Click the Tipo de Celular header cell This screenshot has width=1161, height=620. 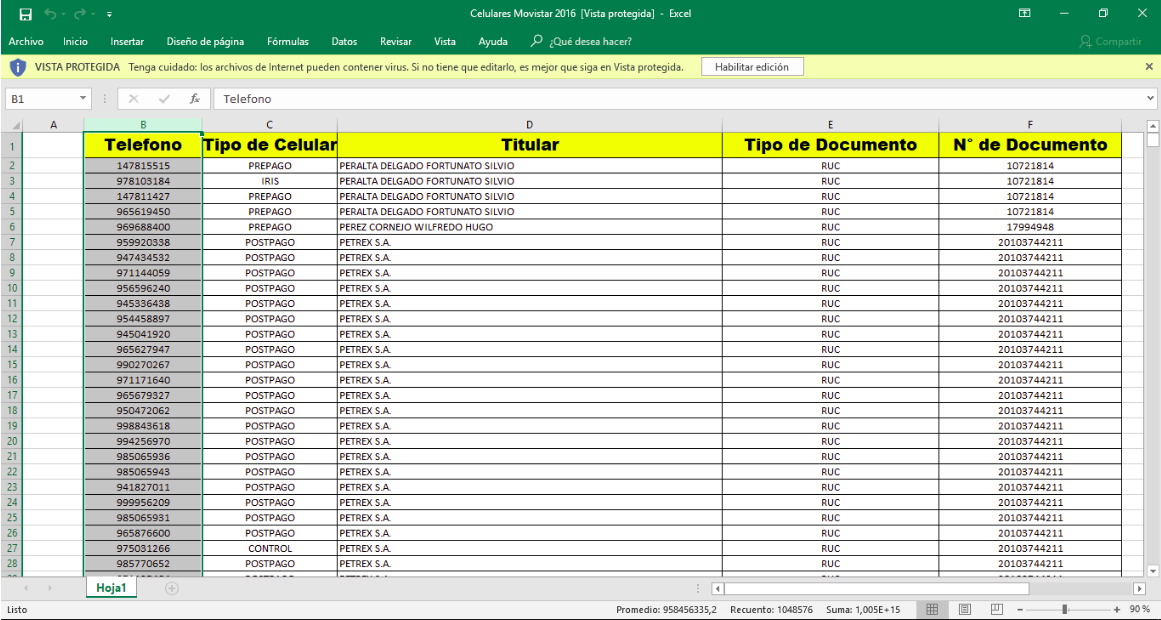(x=270, y=144)
